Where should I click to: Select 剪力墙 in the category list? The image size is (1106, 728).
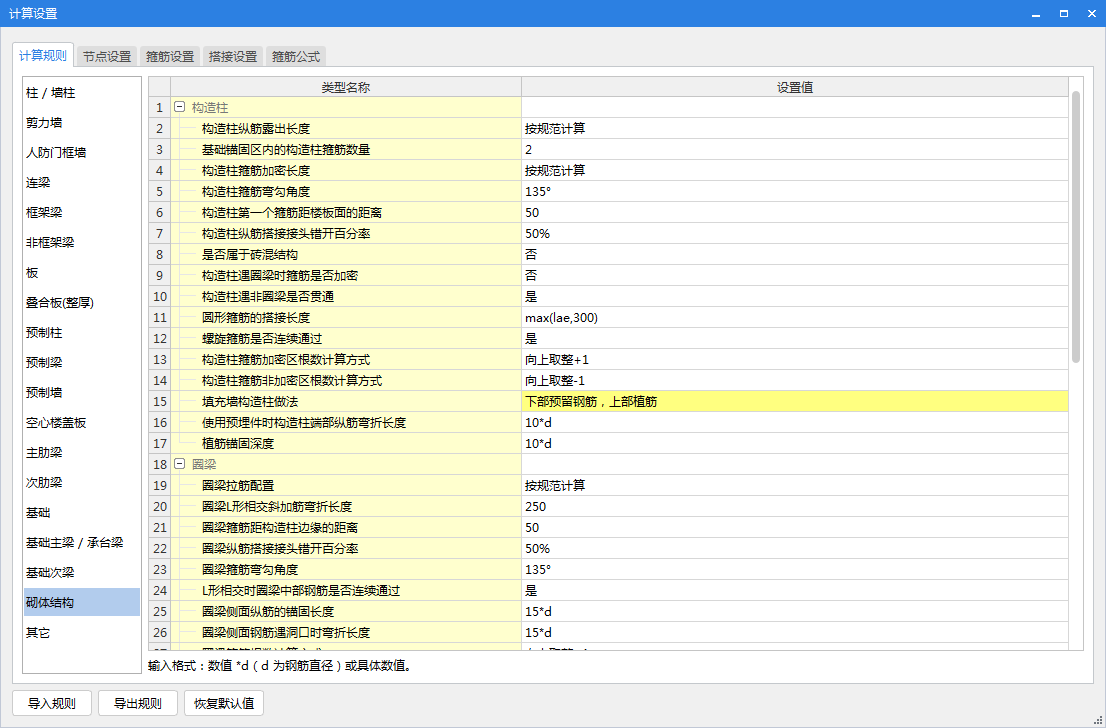click(x=82, y=123)
